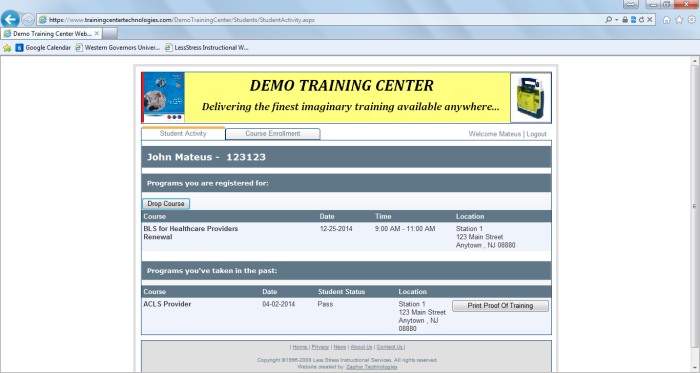This screenshot has width=700, height=373.
Task: Click the site favicon in address bar
Action: tap(42, 20)
